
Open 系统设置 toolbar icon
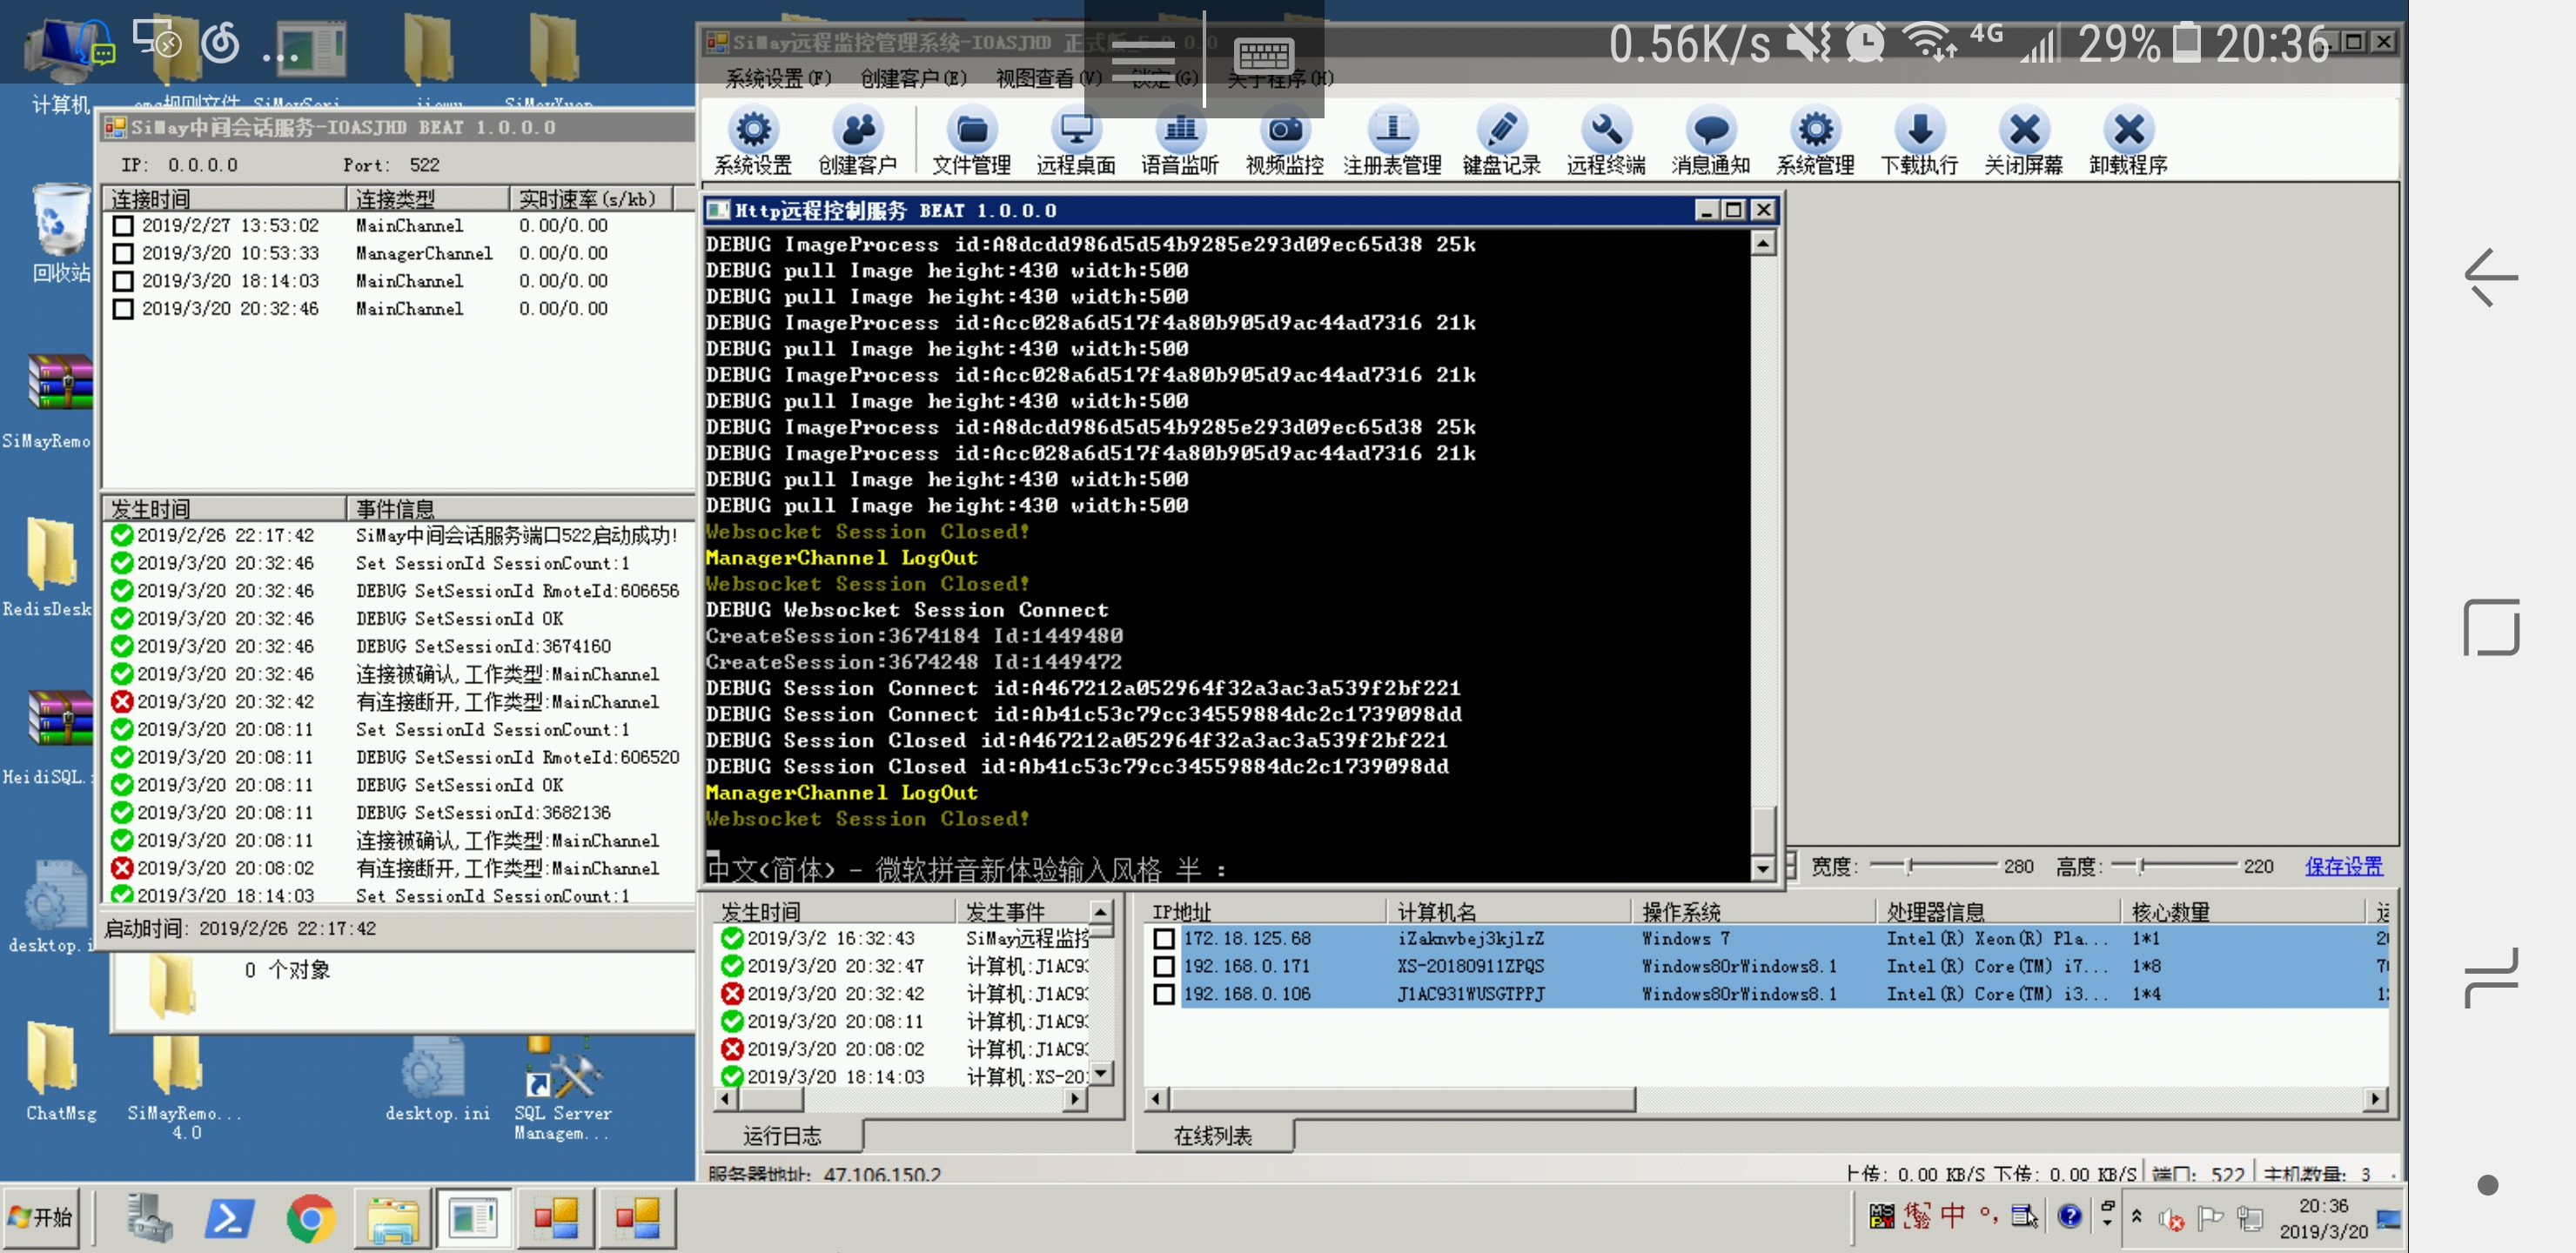(753, 142)
